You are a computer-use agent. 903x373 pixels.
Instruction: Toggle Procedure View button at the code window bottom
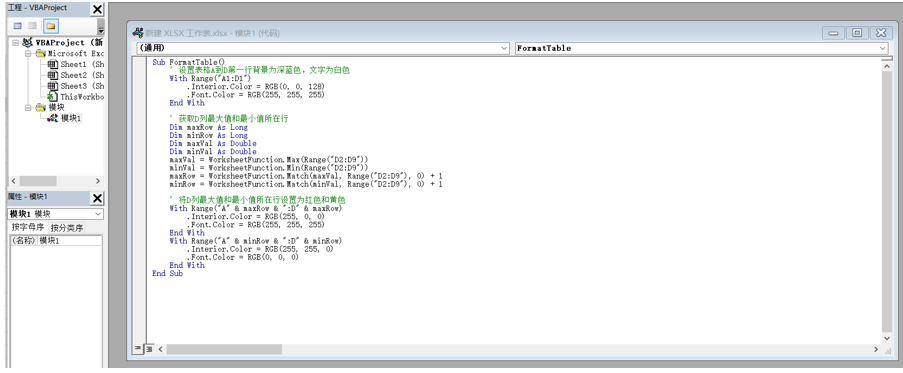[x=138, y=349]
